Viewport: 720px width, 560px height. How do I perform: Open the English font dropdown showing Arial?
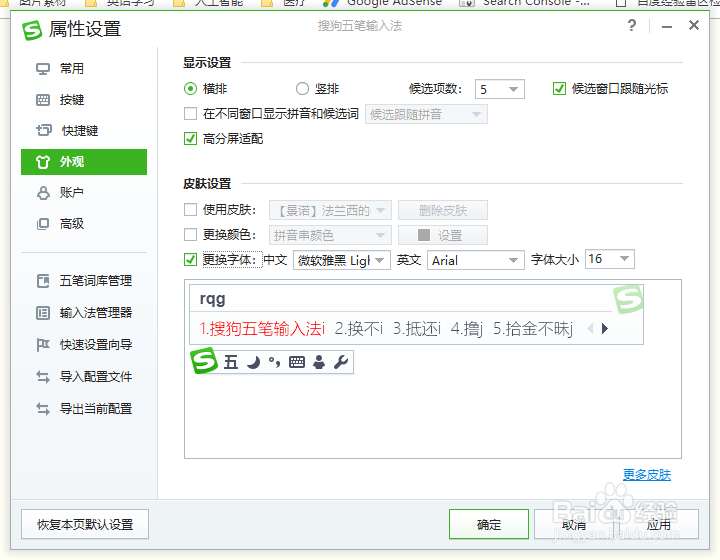[476, 260]
